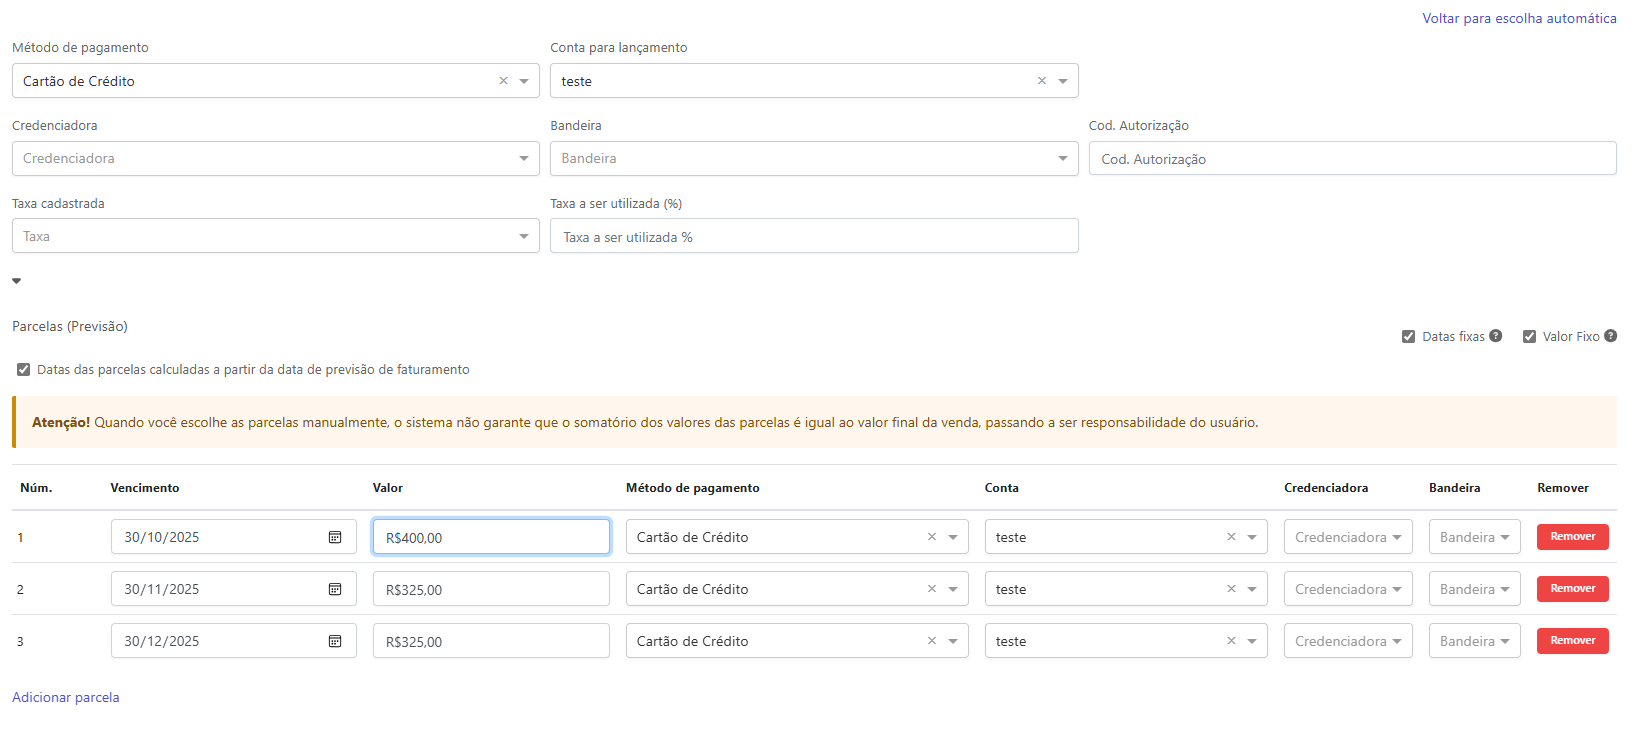The height and width of the screenshot is (745, 1642).
Task: Click help icon next to Valor Fixo
Action: (x=1610, y=336)
